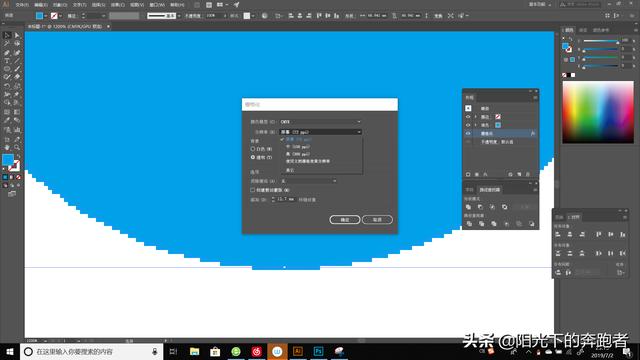Hide the Fill attribute in Appearance panel
Image resolution: width=640 pixels, height=360 pixels.
(468, 125)
